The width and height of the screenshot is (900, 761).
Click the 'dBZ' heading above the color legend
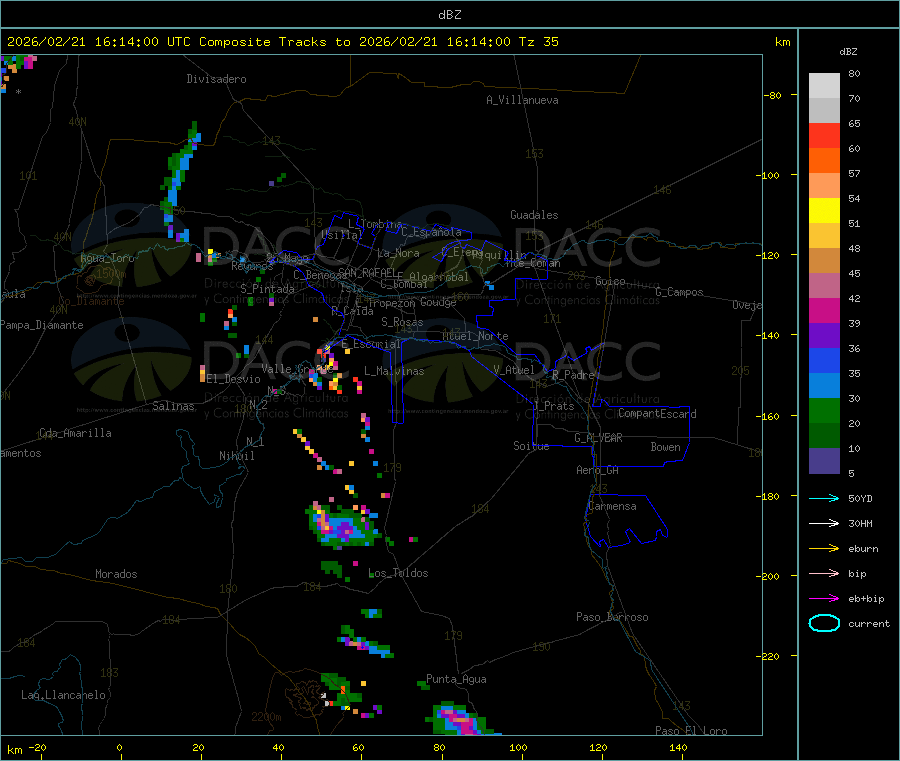848,52
